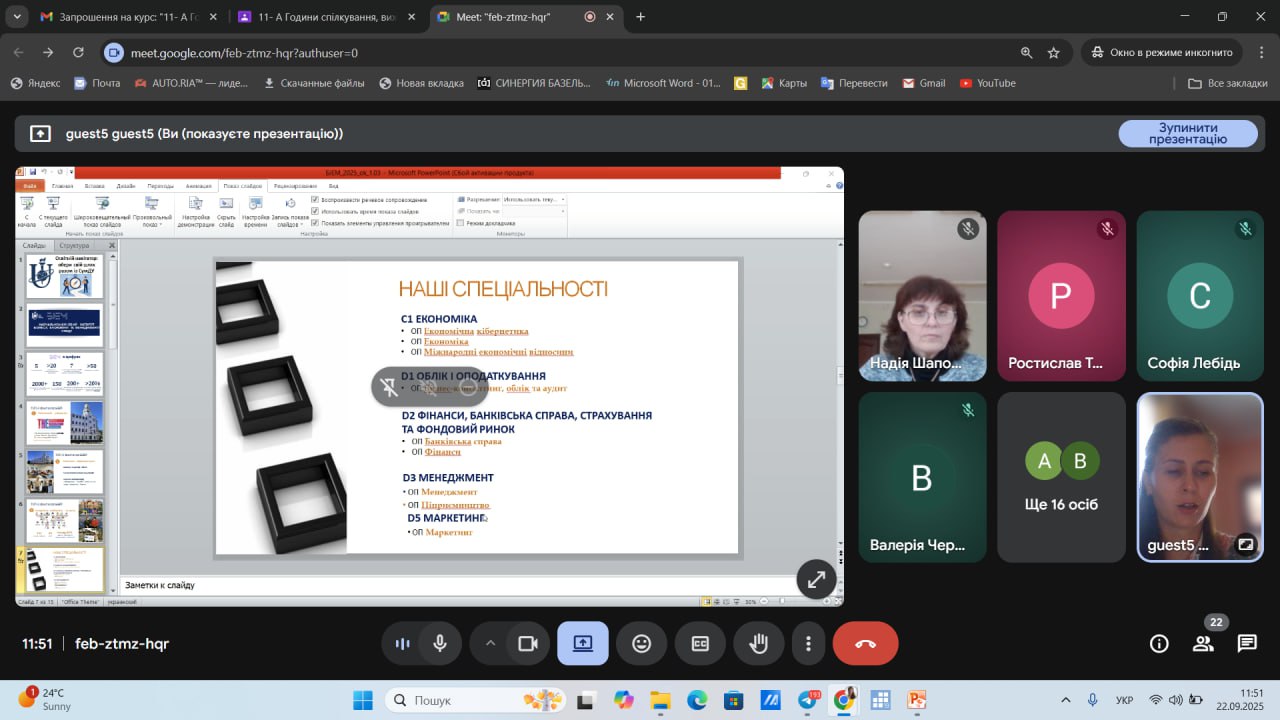Click the Зупинити презентацію button
Screen dimensions: 1280x720
coord(1188,134)
